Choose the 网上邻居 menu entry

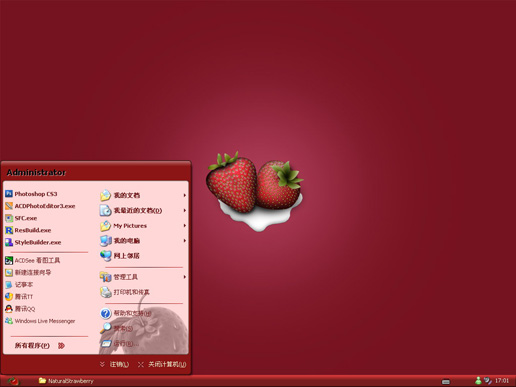pyautogui.click(x=143, y=256)
